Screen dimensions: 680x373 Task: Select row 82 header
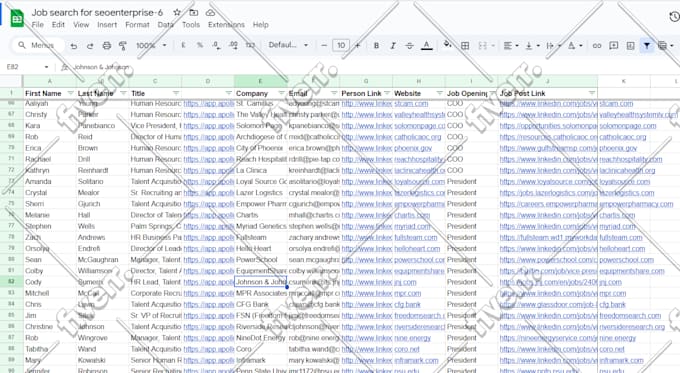tap(11, 282)
